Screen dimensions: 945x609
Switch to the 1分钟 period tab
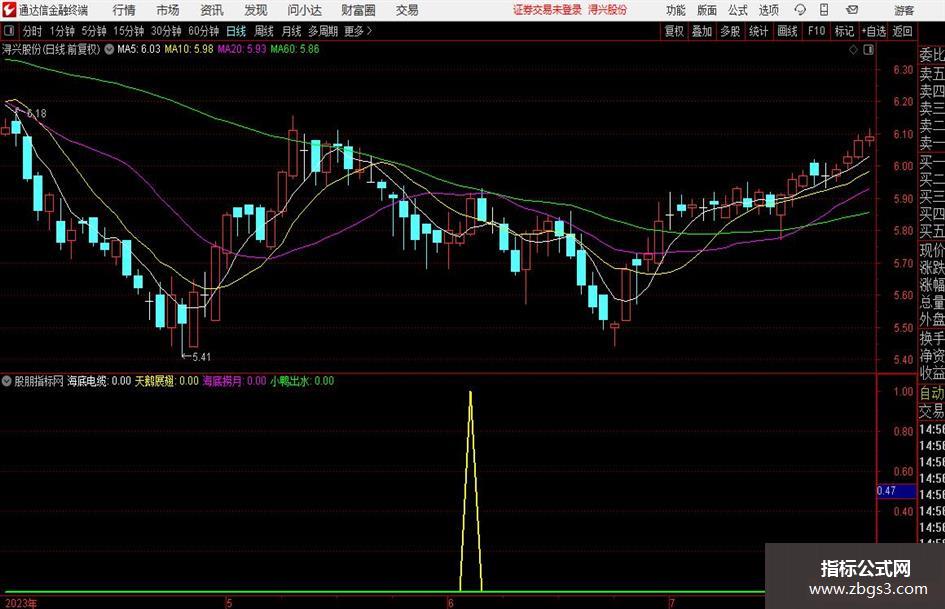point(62,31)
